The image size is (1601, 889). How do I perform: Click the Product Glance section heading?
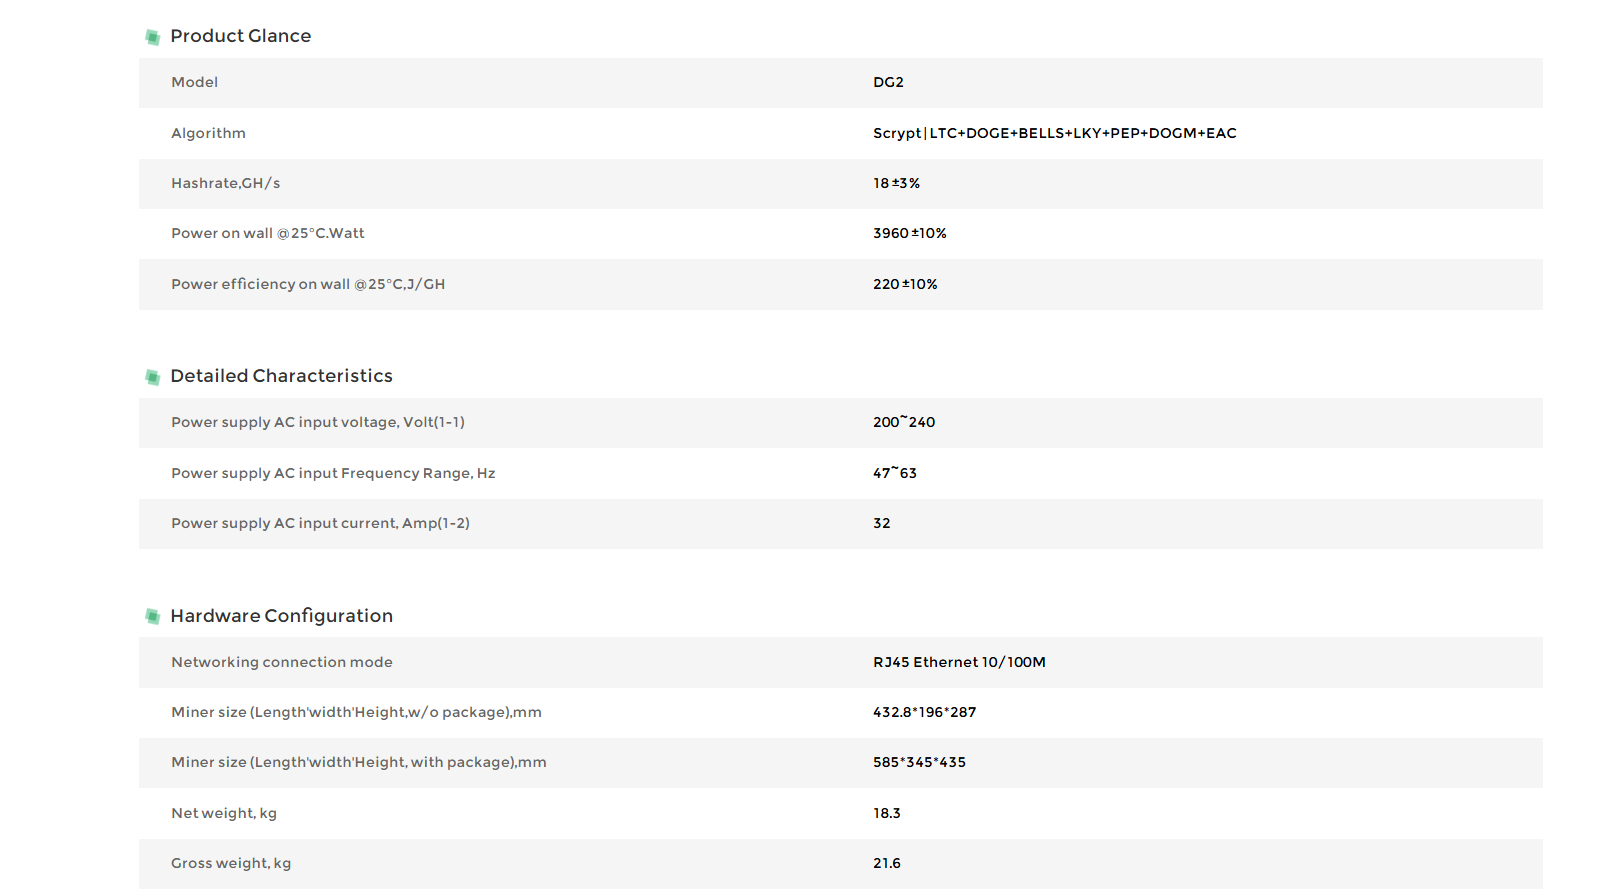tap(240, 36)
